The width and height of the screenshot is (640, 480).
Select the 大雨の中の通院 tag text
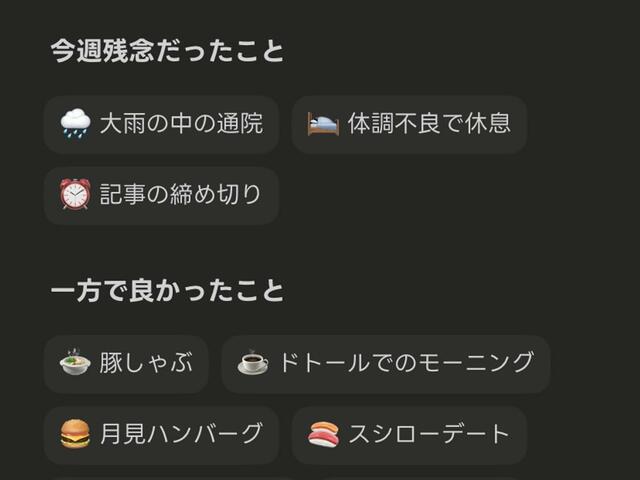click(x=181, y=124)
